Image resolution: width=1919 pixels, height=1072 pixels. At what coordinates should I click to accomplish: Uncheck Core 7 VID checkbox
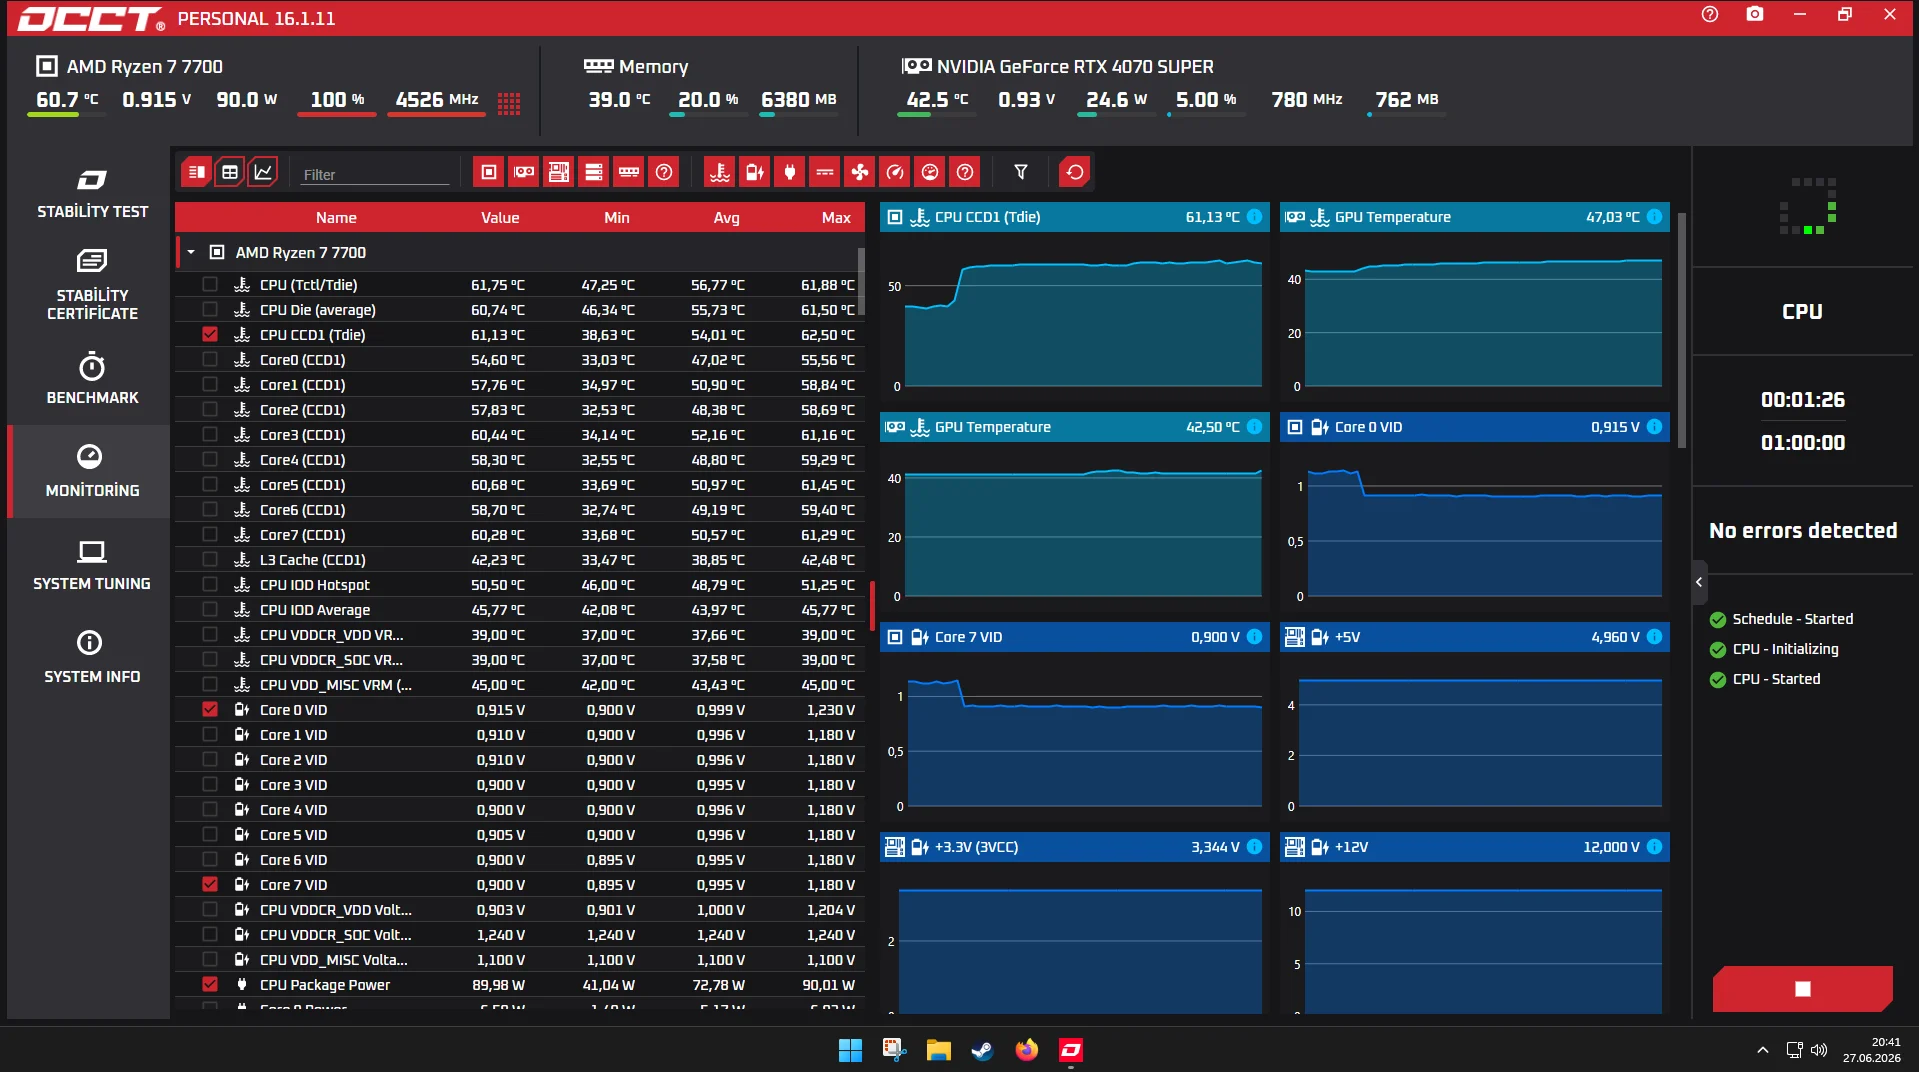(210, 884)
